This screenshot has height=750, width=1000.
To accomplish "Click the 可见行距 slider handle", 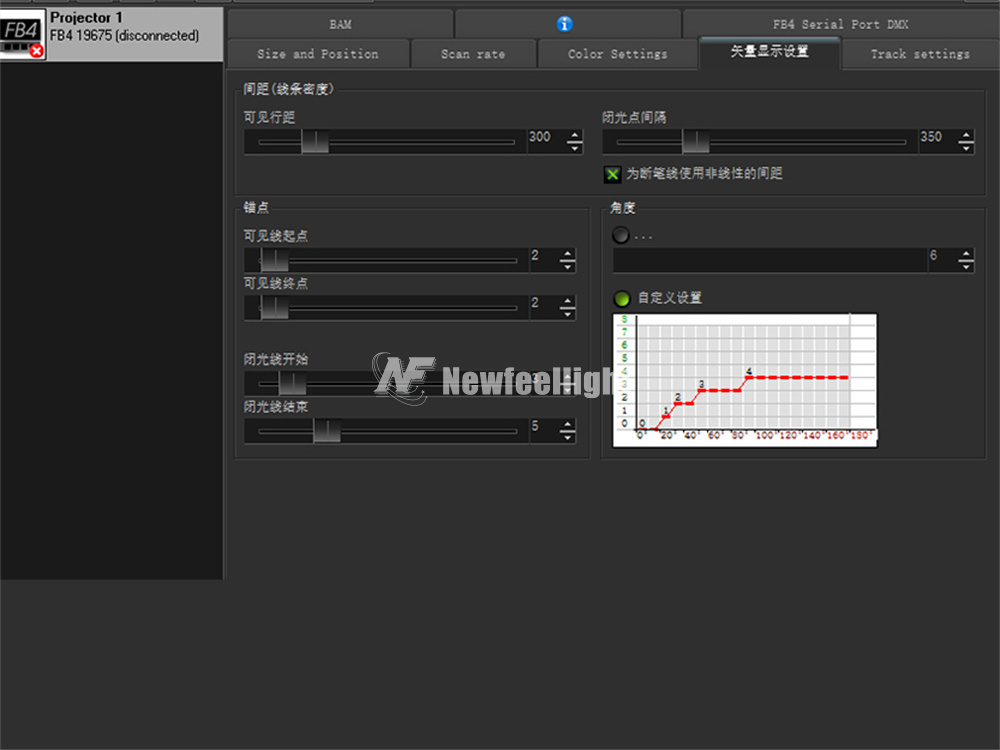I will pos(315,142).
